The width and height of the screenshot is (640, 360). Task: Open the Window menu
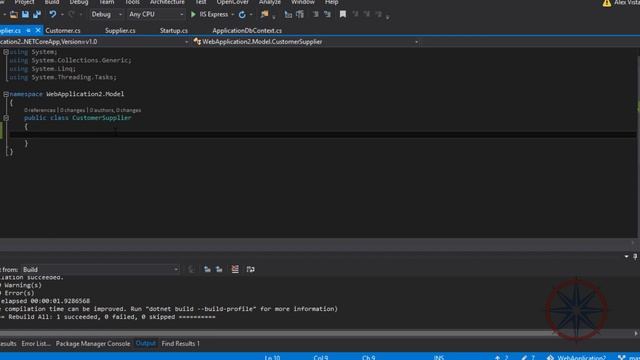303,2
